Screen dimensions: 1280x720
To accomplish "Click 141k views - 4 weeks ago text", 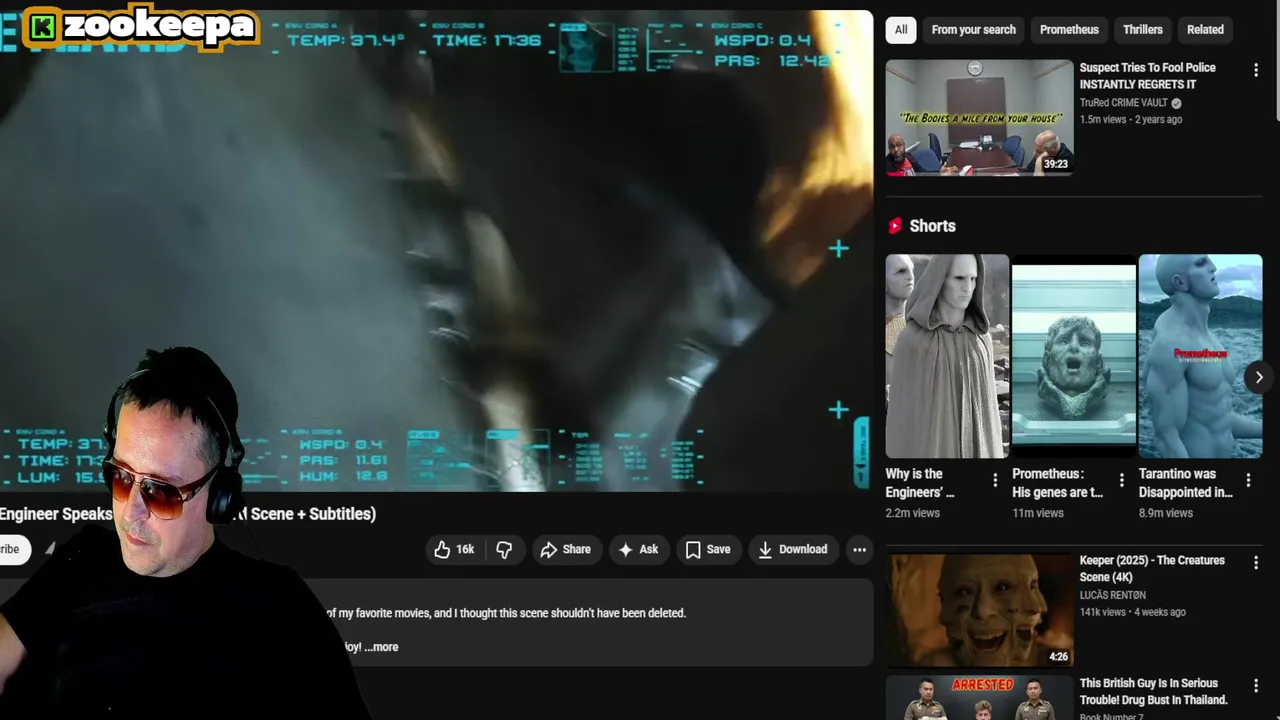I will pos(1133,612).
